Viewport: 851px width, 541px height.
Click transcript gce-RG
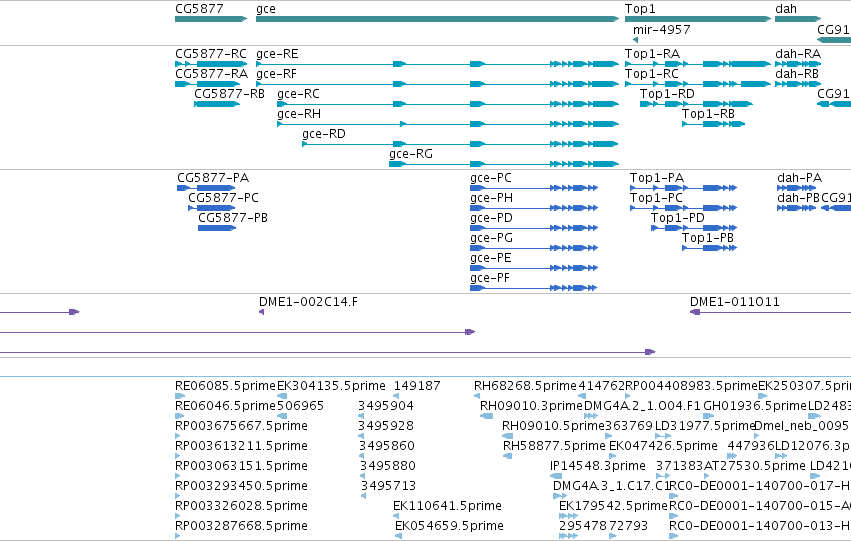point(504,164)
